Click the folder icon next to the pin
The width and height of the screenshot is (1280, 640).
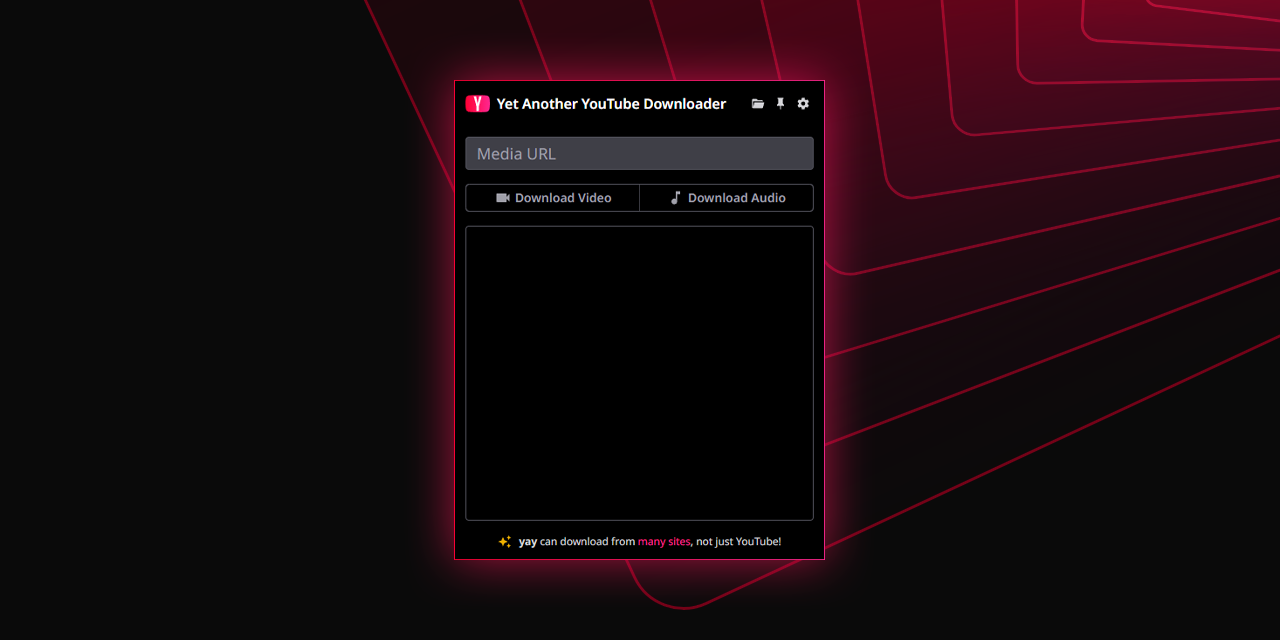click(x=757, y=103)
